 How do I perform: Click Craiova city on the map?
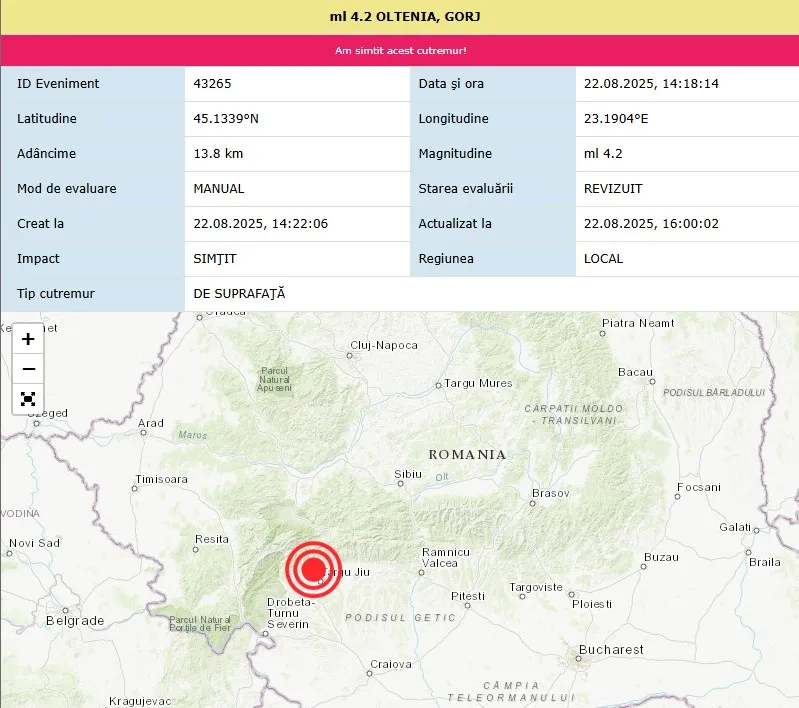pyautogui.click(x=391, y=664)
